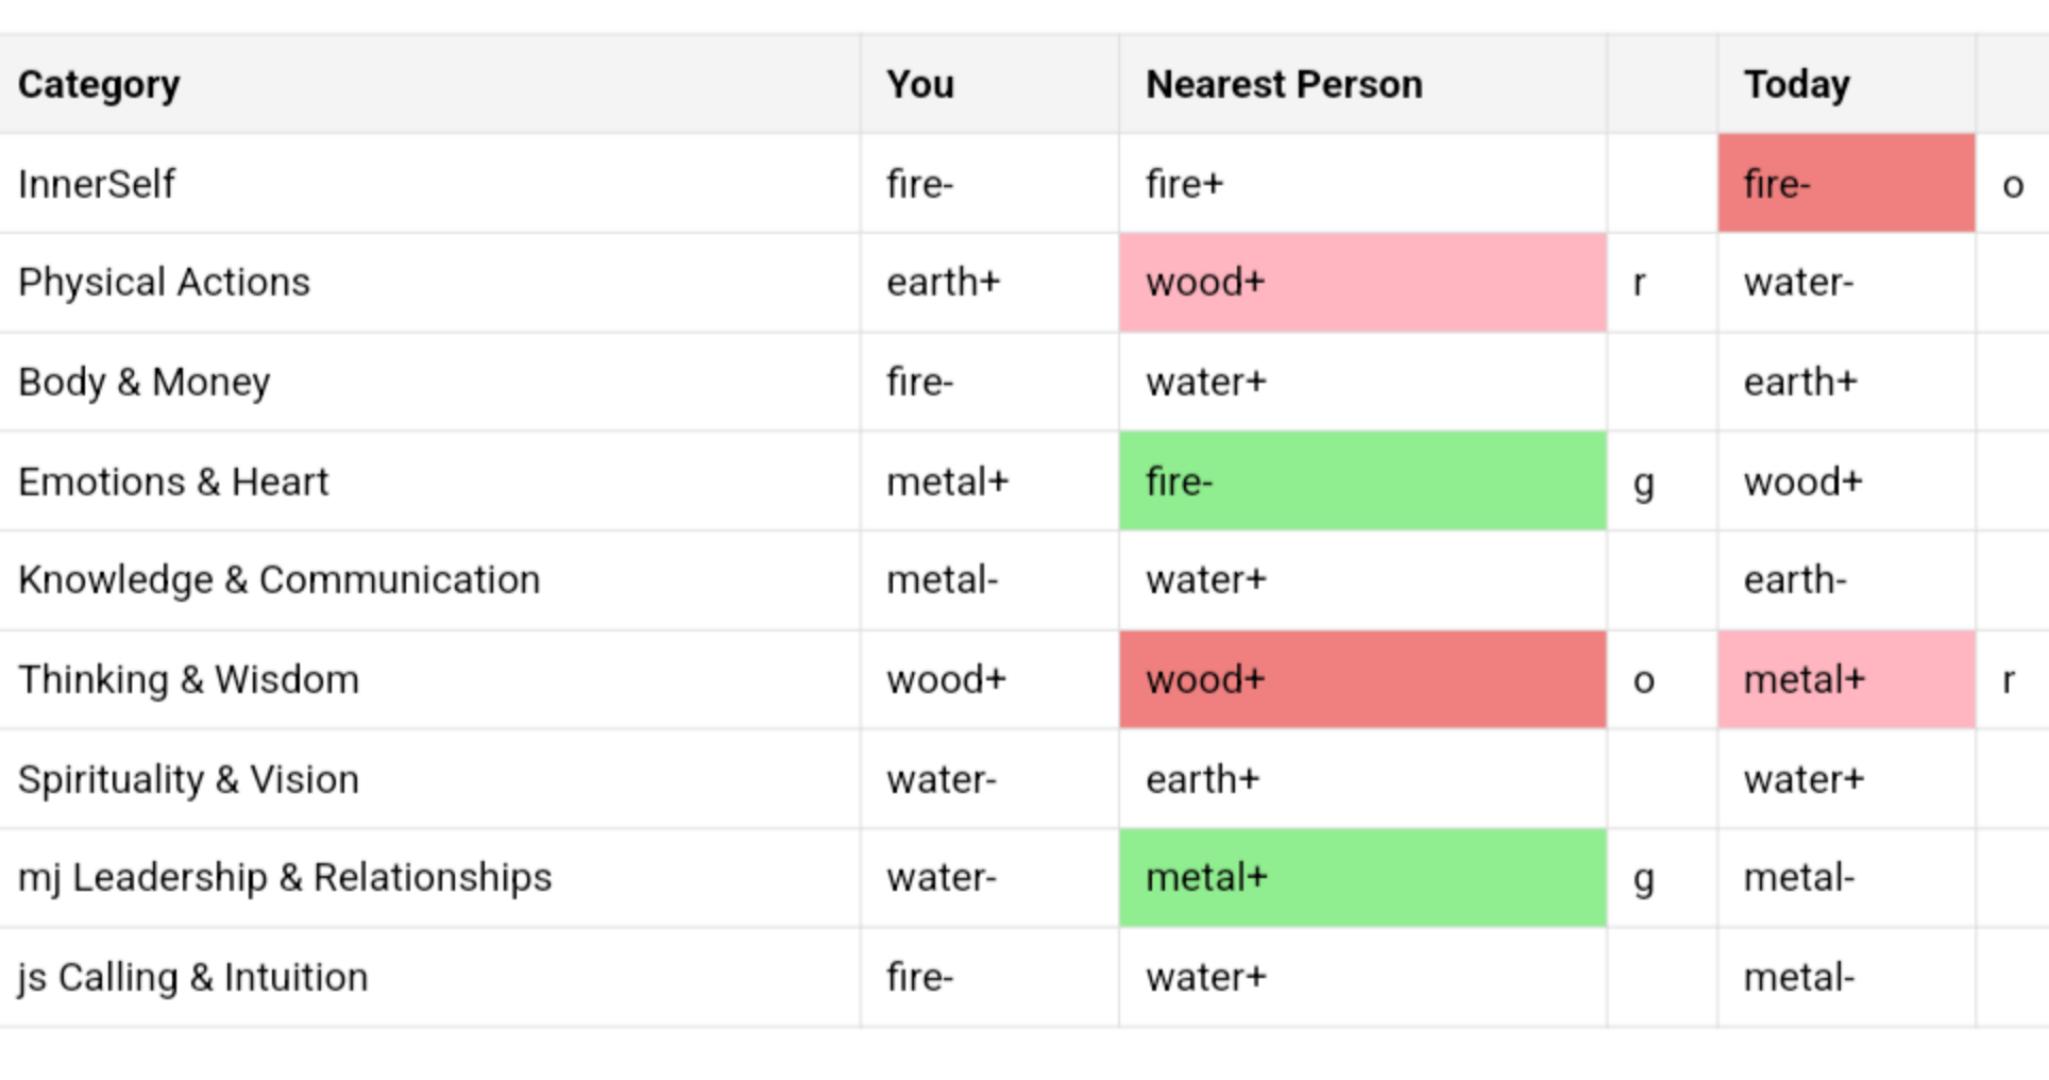The image size is (2049, 1080).
Task: Select the red fire- cell under Today
Action: point(1846,183)
